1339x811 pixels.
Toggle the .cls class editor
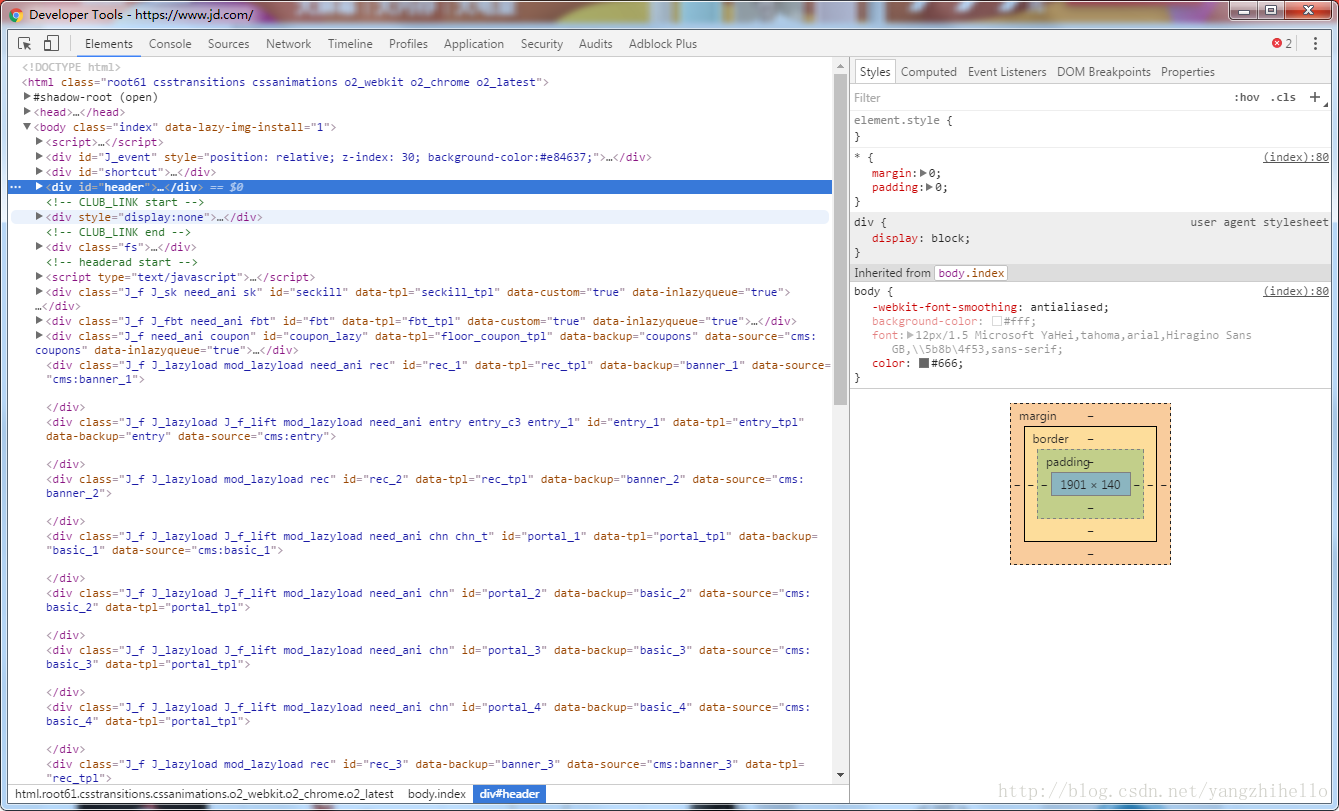[x=1283, y=98]
